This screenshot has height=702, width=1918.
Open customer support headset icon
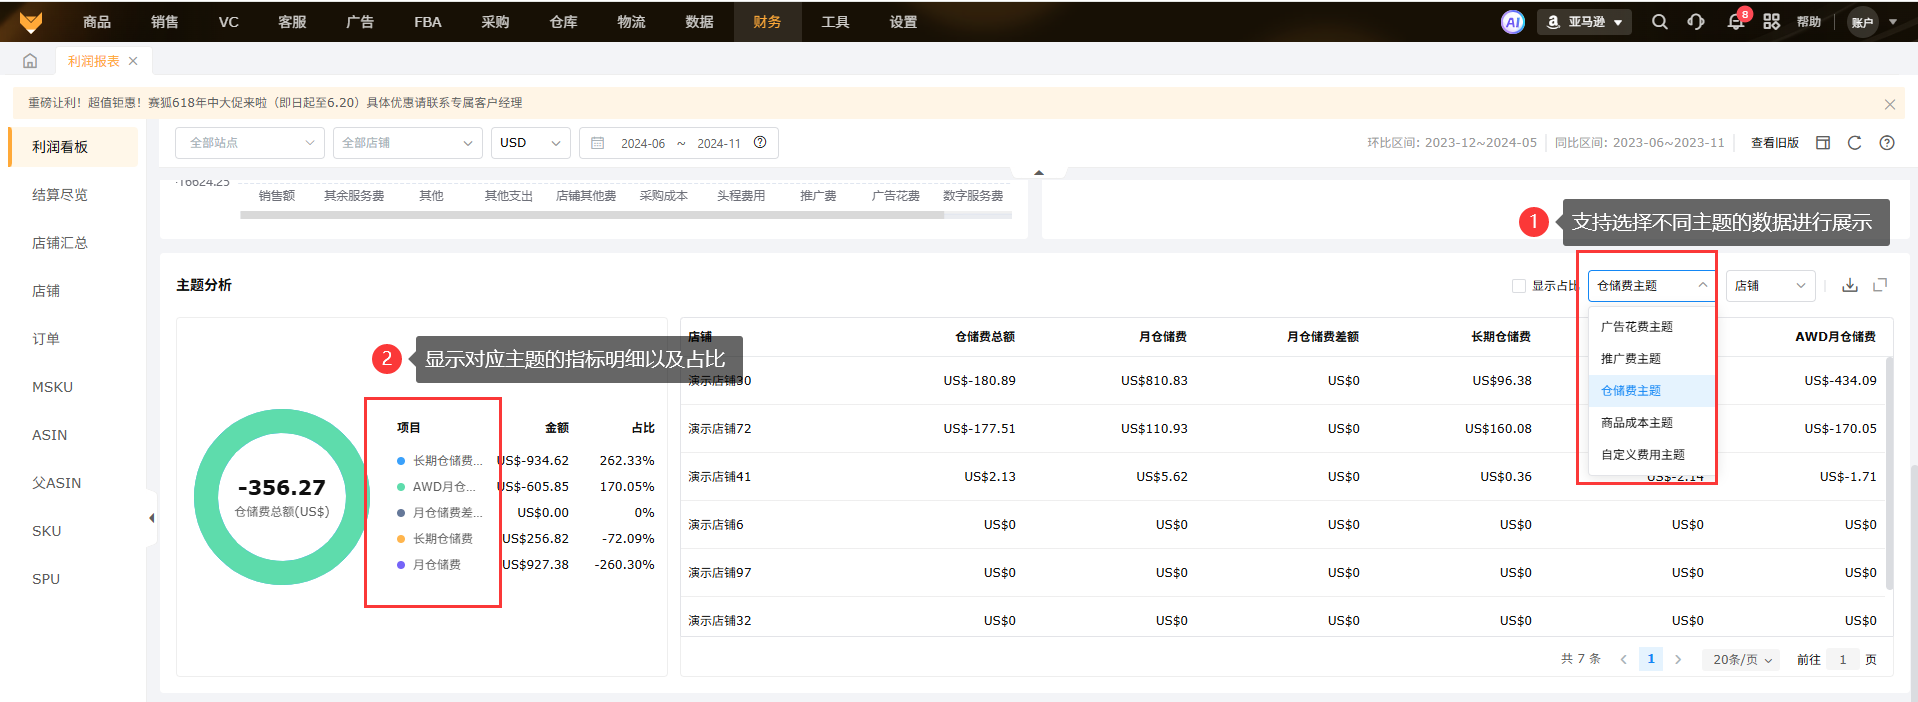1696,22
